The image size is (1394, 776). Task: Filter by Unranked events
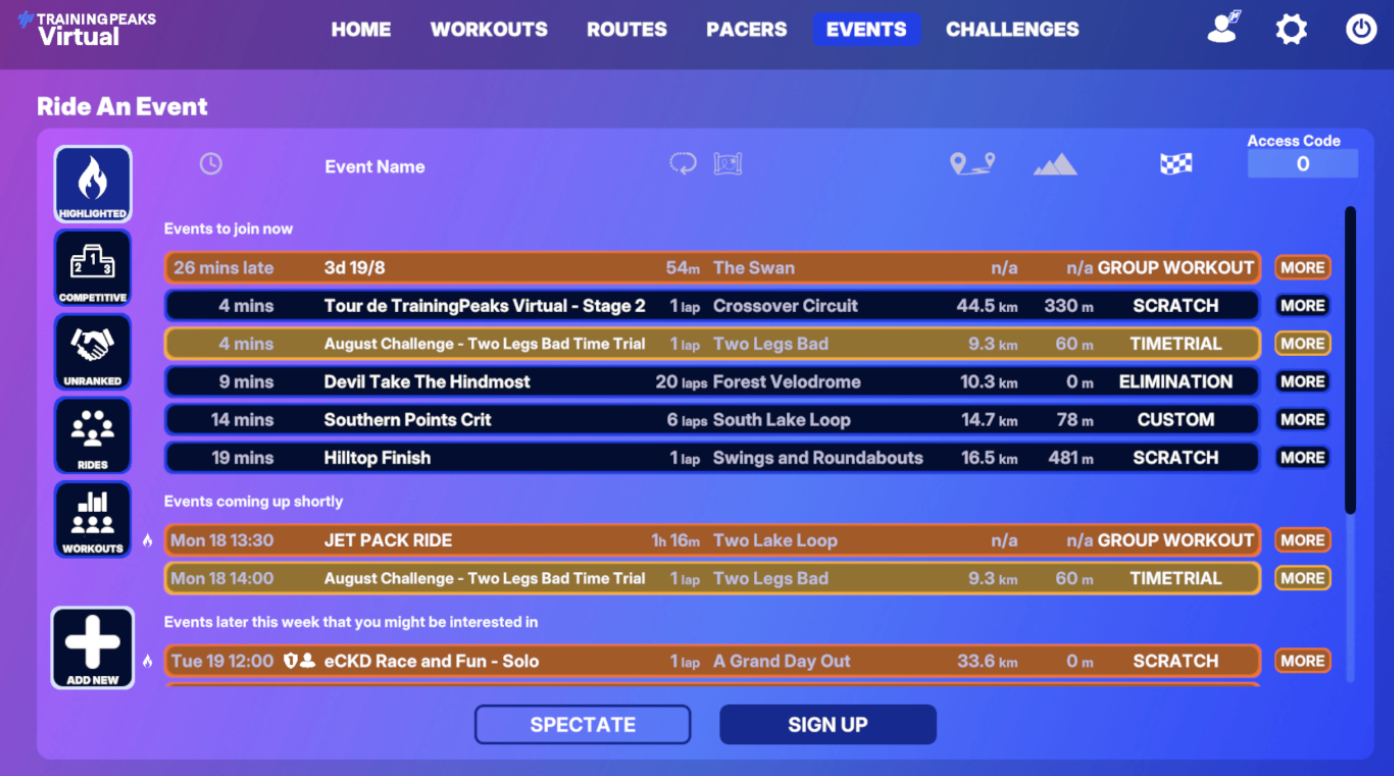93,352
